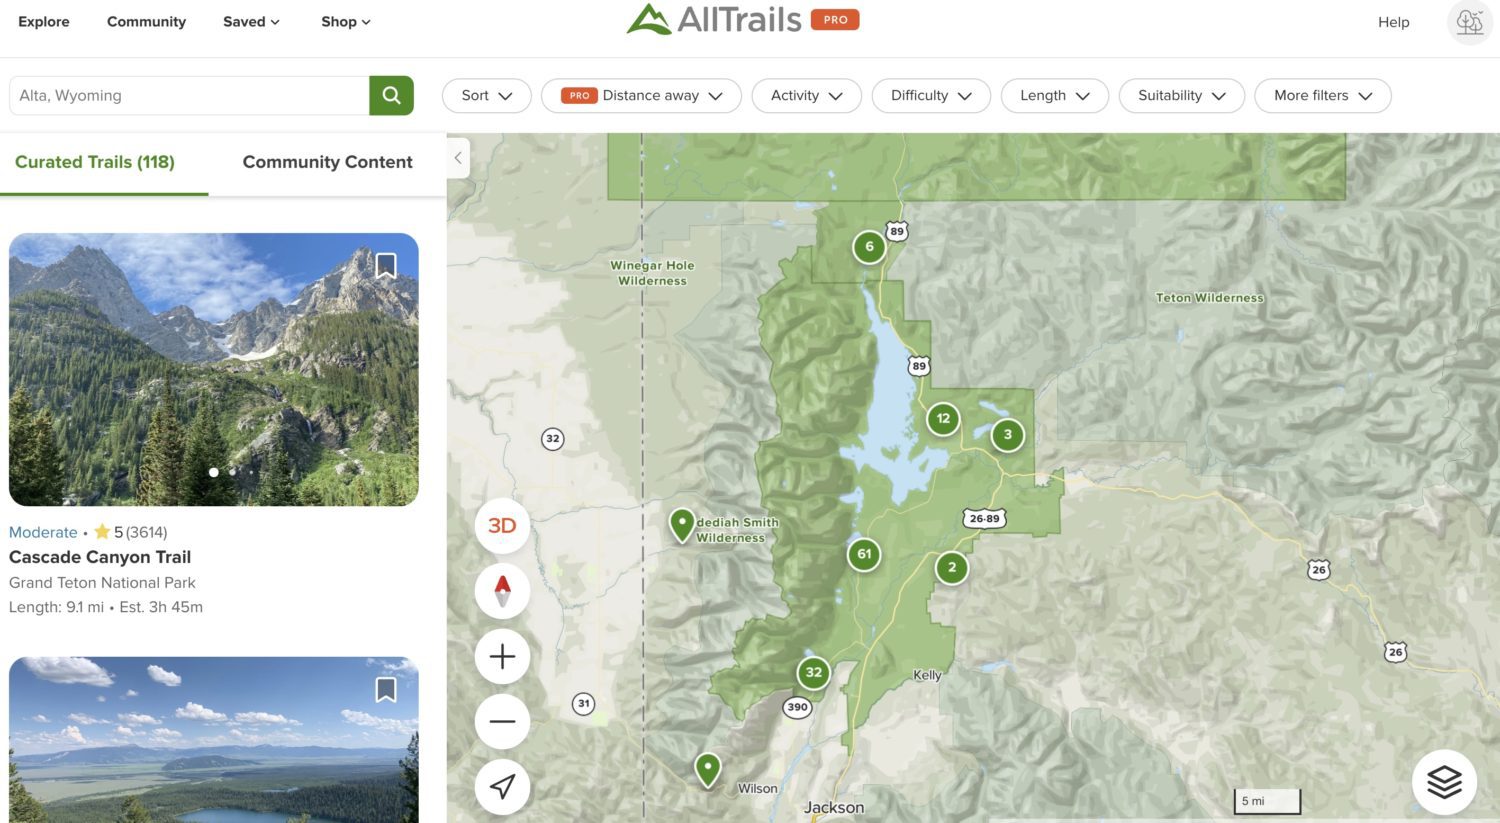Collapse the trail list sidebar panel
The width and height of the screenshot is (1500, 823).
tap(457, 157)
